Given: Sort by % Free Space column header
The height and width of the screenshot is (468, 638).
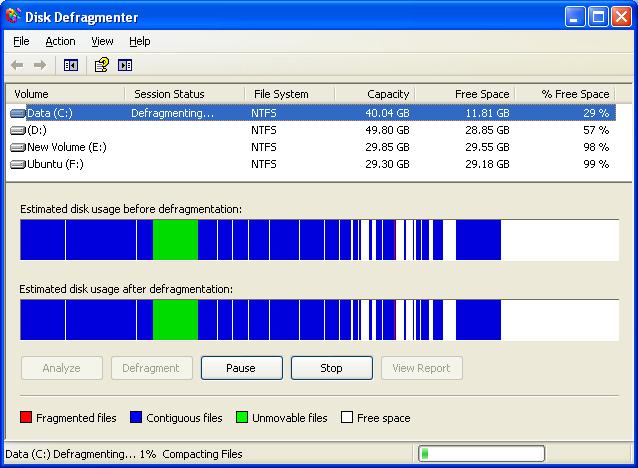Looking at the screenshot, I should 565,94.
